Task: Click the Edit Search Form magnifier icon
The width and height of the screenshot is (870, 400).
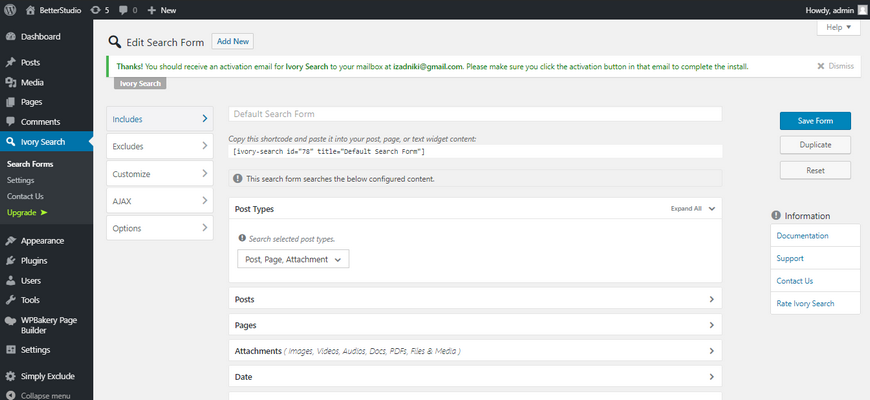Action: [x=115, y=42]
